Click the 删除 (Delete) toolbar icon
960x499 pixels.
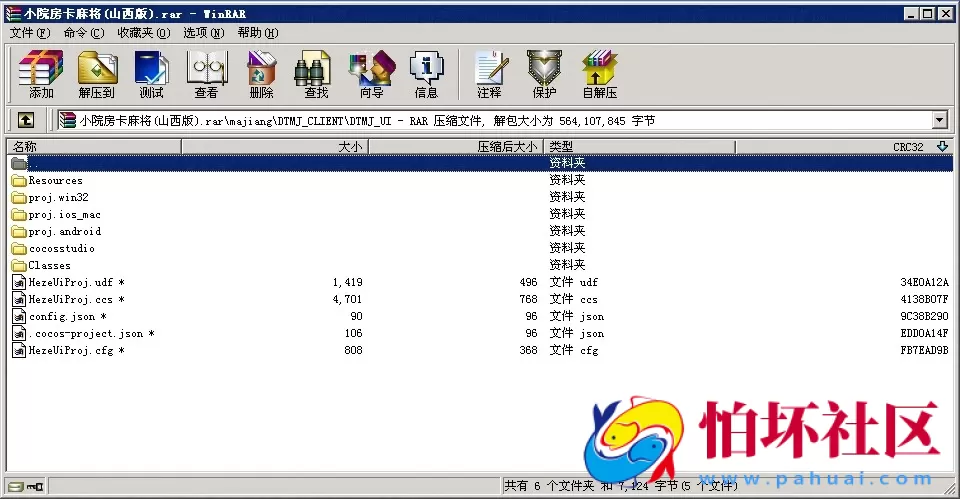(261, 74)
